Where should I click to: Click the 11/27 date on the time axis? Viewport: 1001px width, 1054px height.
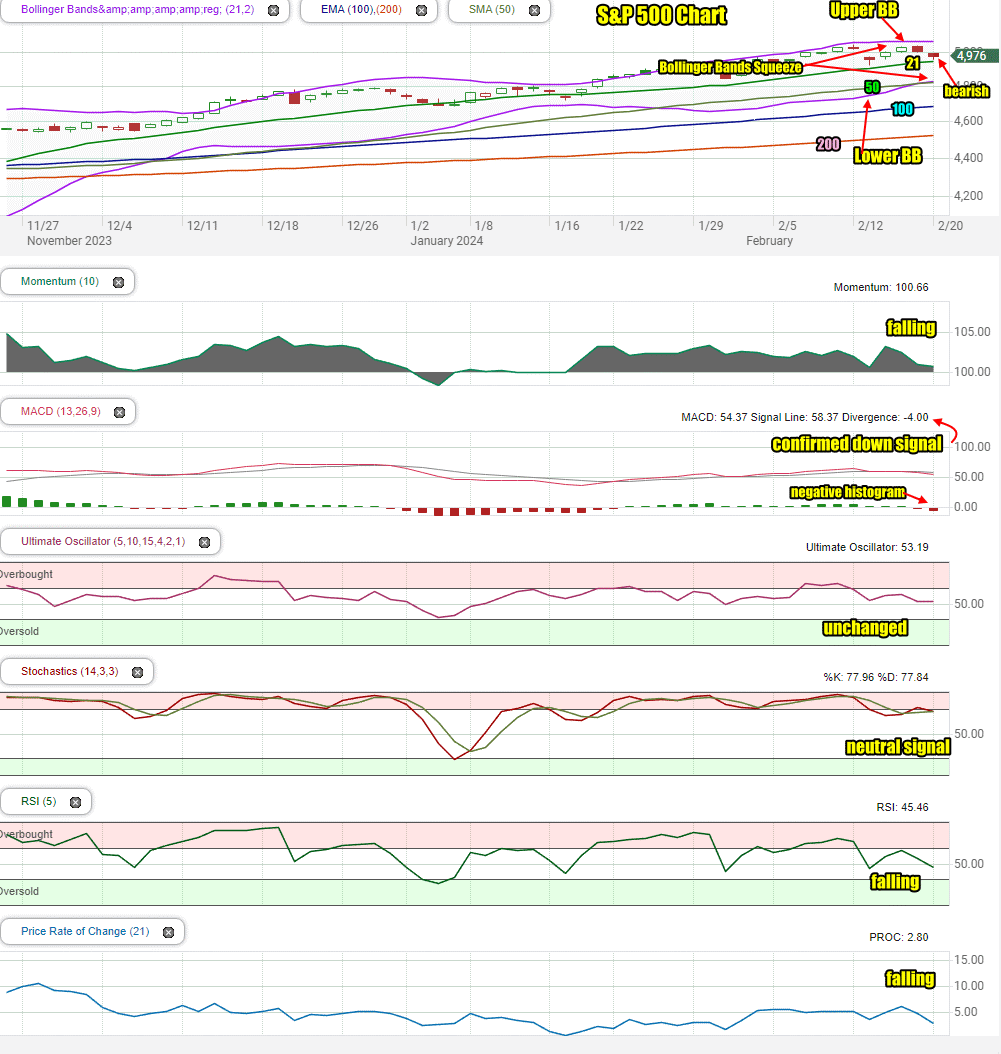point(43,226)
